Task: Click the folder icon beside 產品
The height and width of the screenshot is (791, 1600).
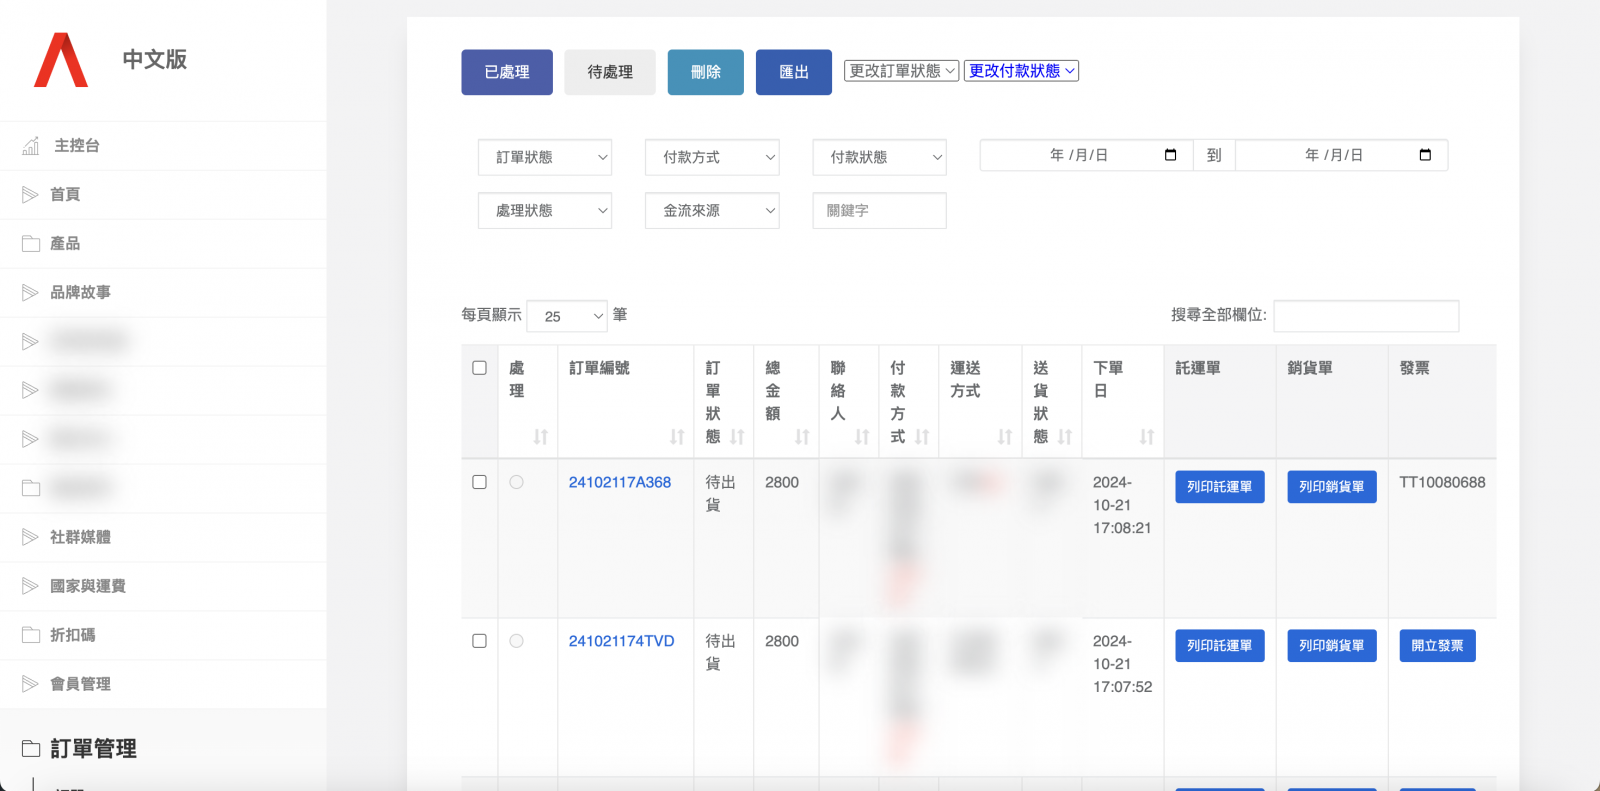Action: [31, 244]
